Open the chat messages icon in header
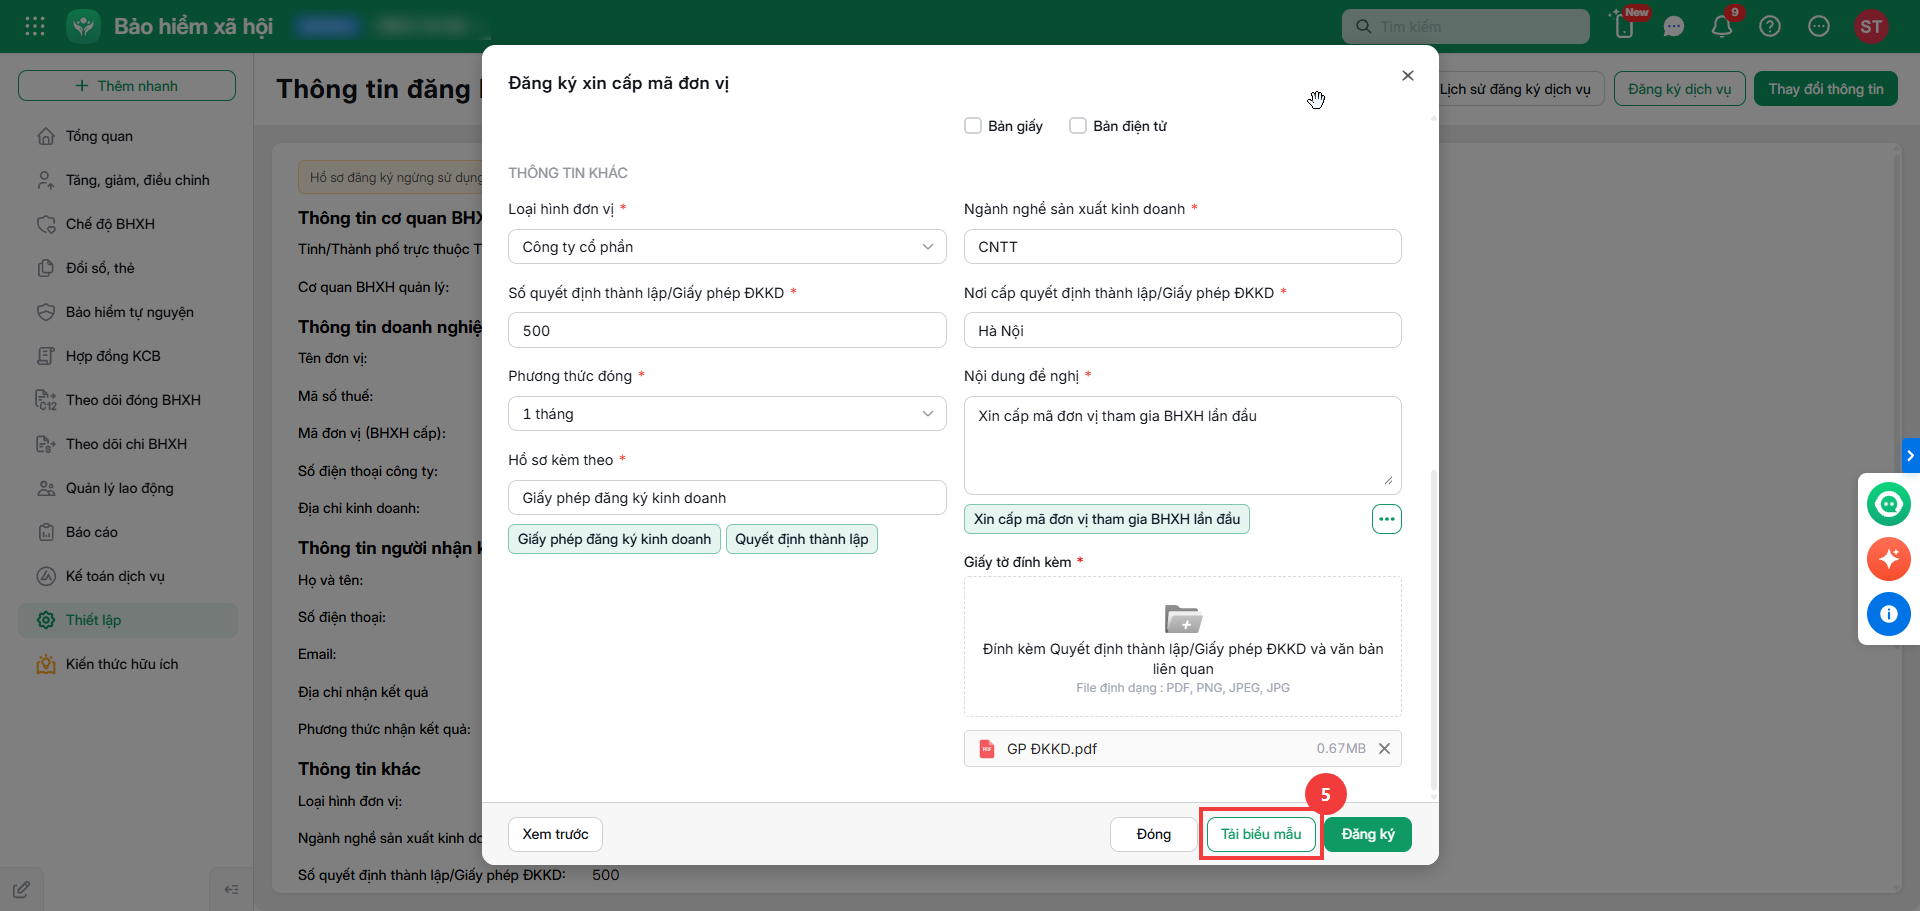Viewport: 1920px width, 911px height. coord(1674,27)
